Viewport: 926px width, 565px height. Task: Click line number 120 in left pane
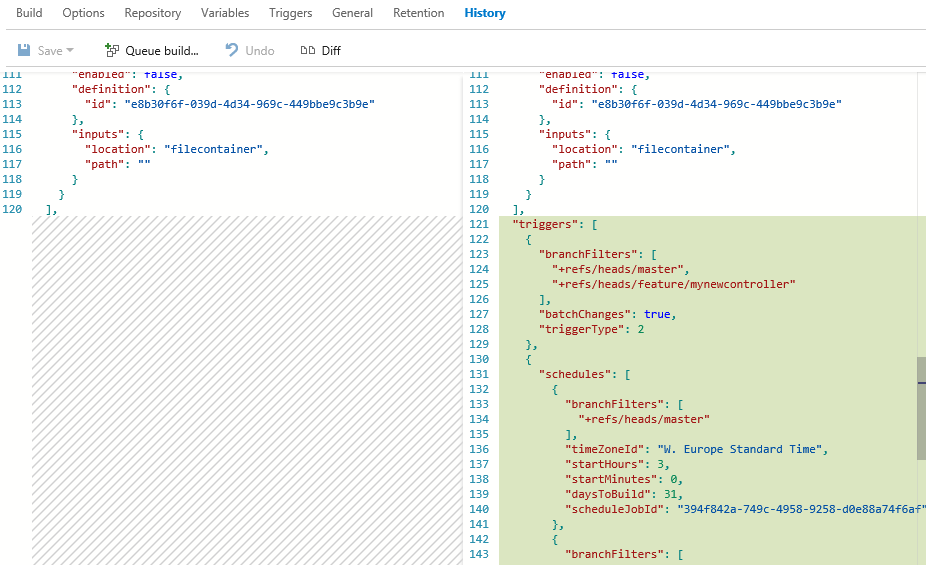point(12,209)
